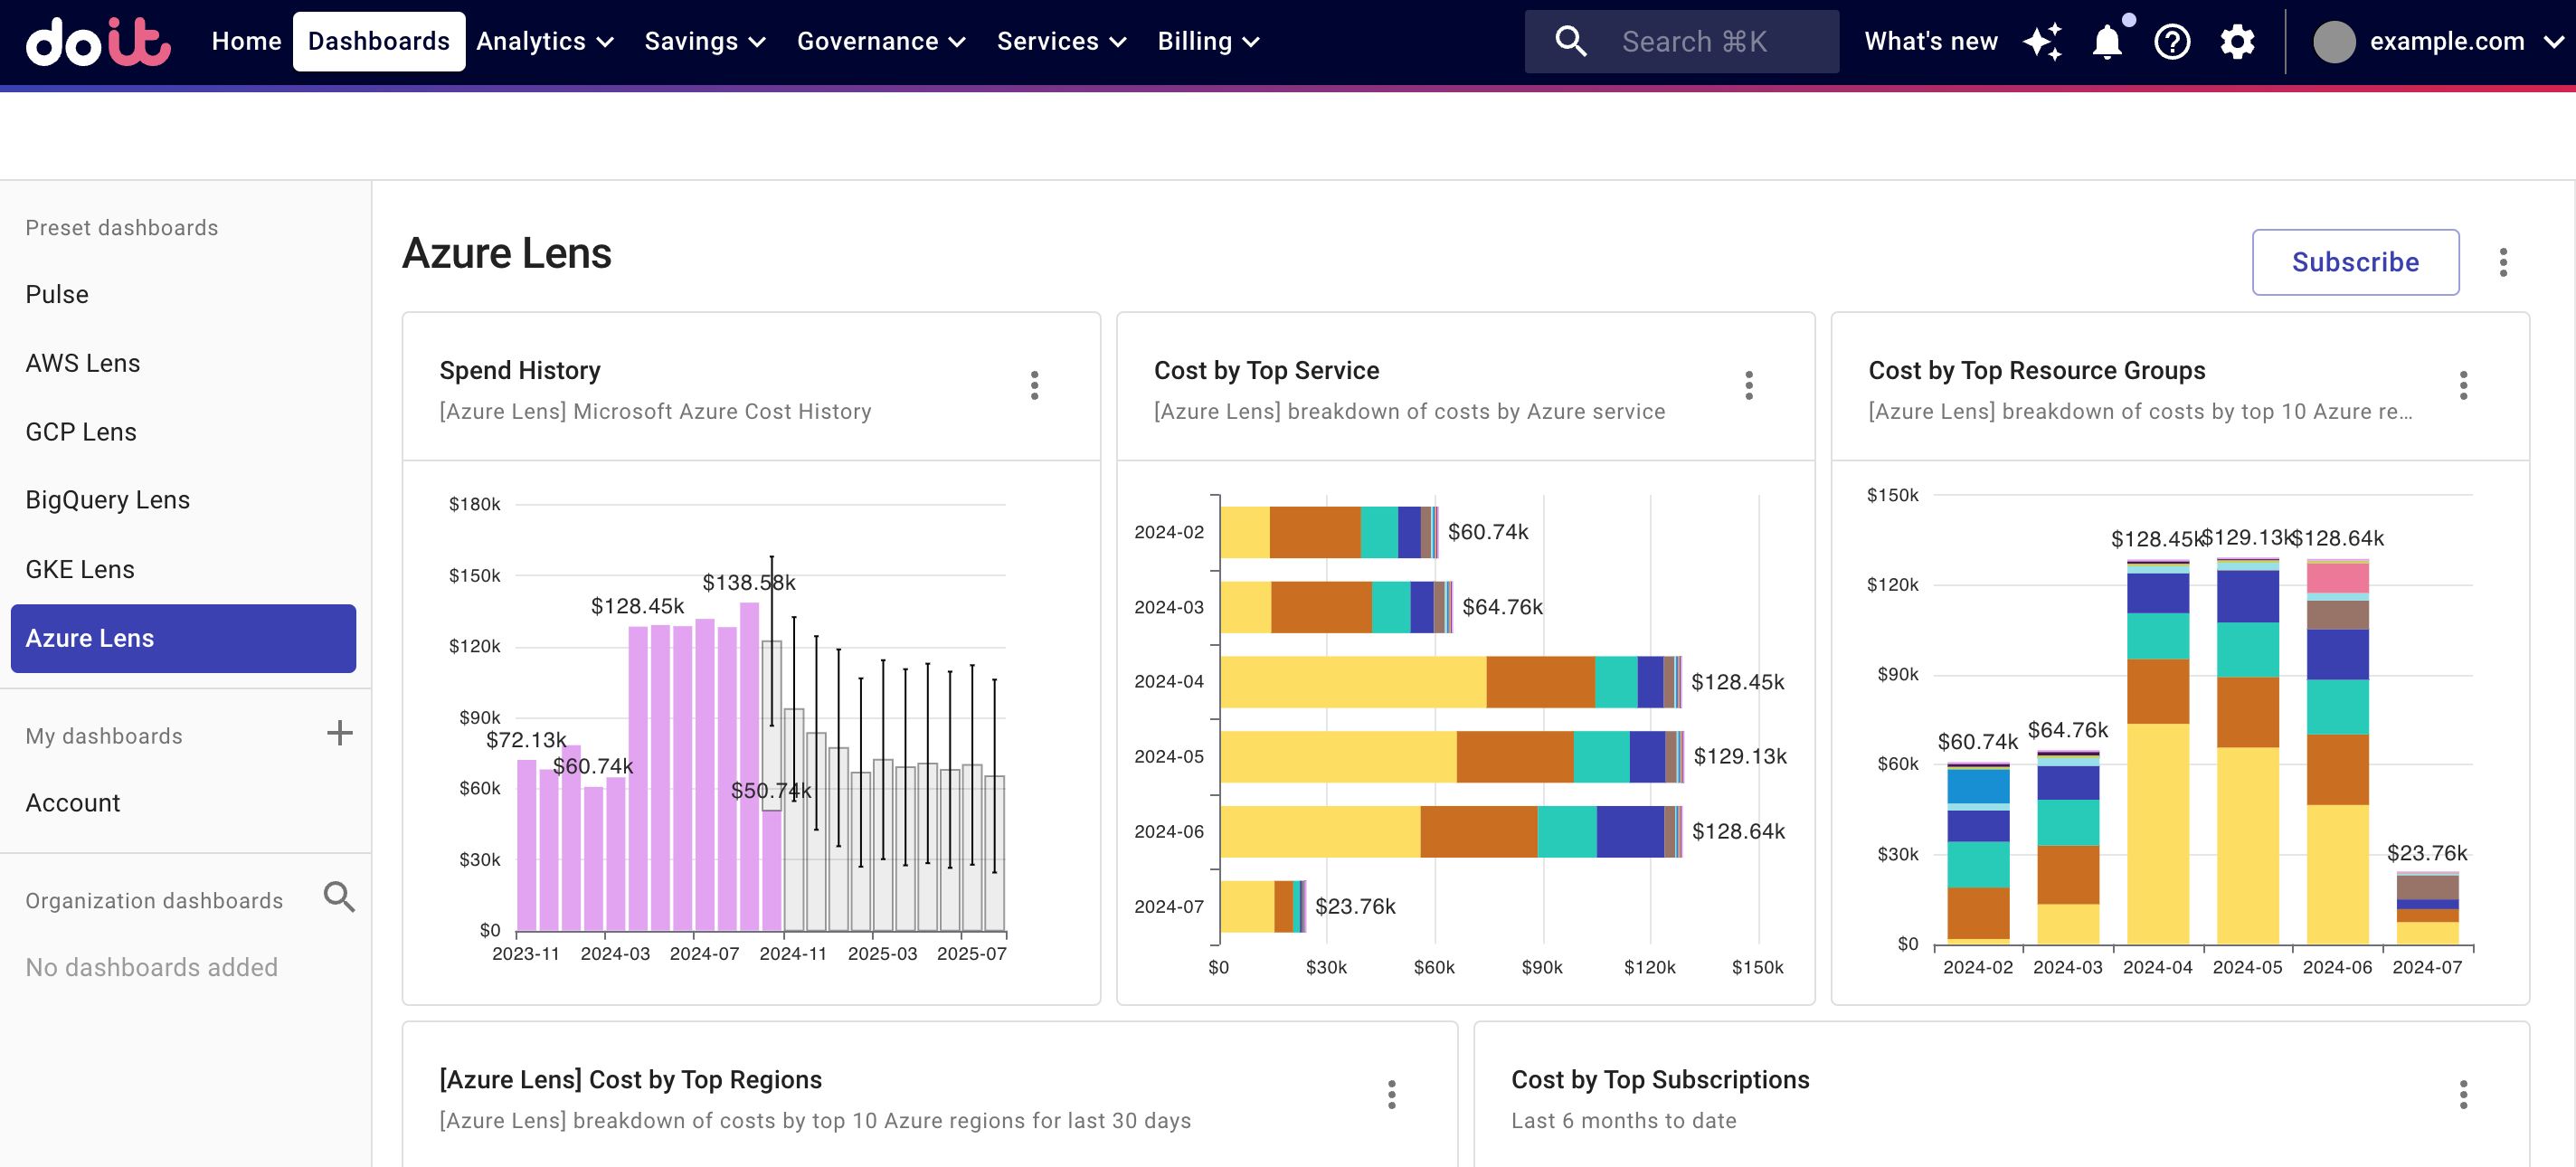This screenshot has height=1167, width=2576.
Task: Expand the Billing menu
Action: [x=1208, y=41]
